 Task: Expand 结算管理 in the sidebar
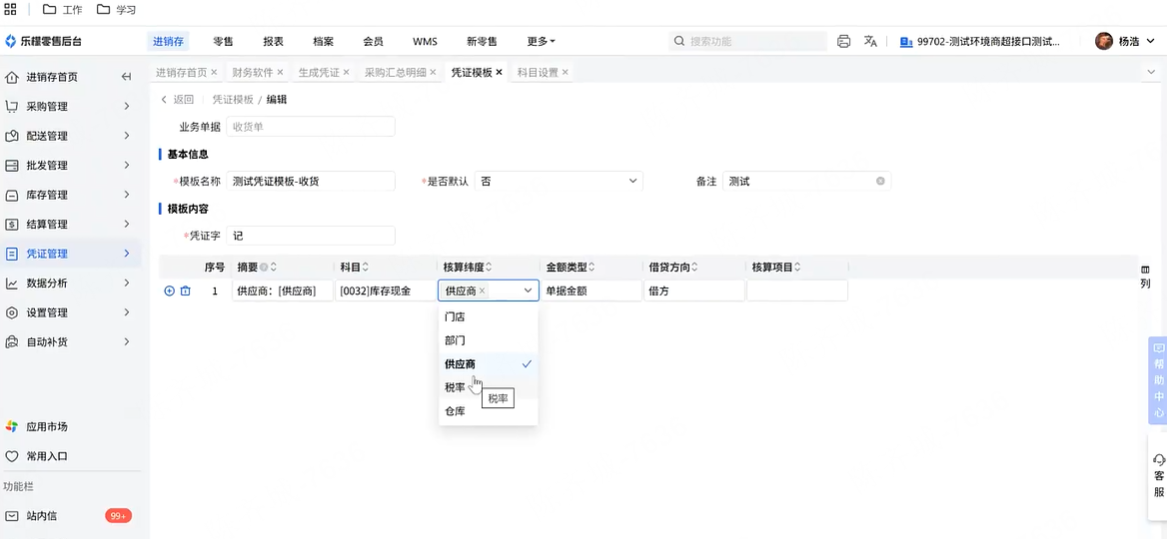[x=127, y=224]
